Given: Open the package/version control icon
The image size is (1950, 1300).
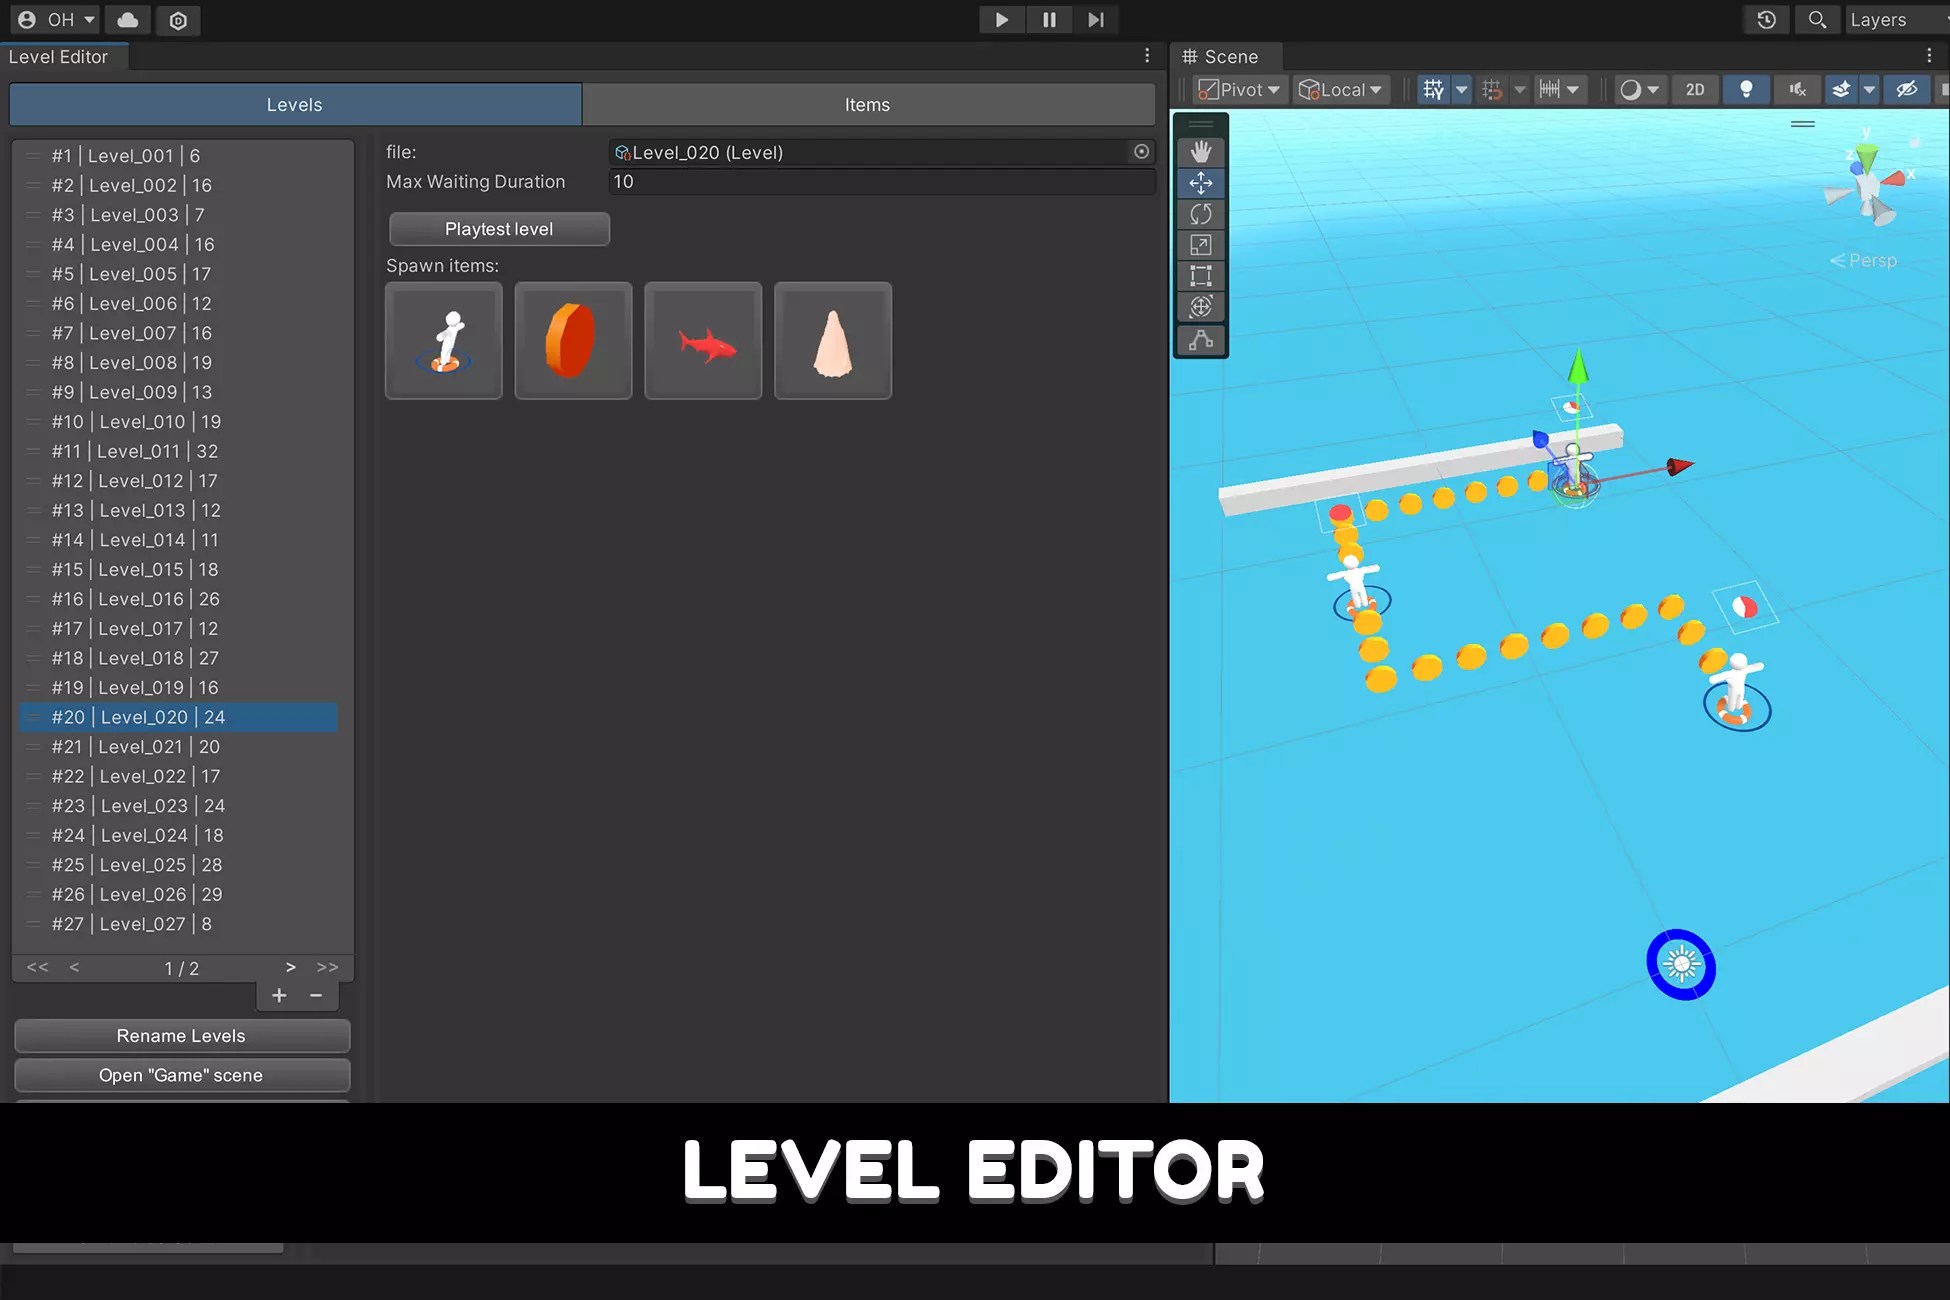Looking at the screenshot, I should coord(178,20).
